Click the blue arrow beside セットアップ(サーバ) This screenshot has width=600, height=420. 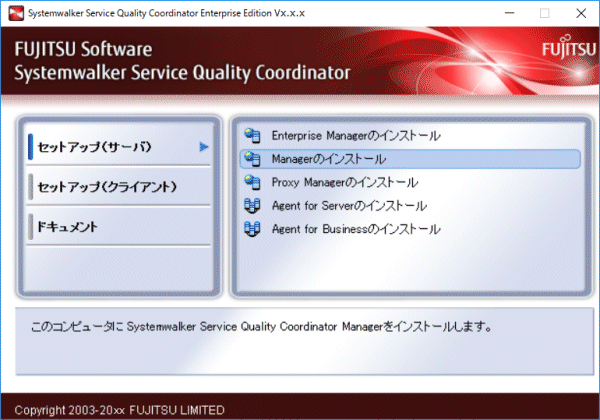pos(204,147)
